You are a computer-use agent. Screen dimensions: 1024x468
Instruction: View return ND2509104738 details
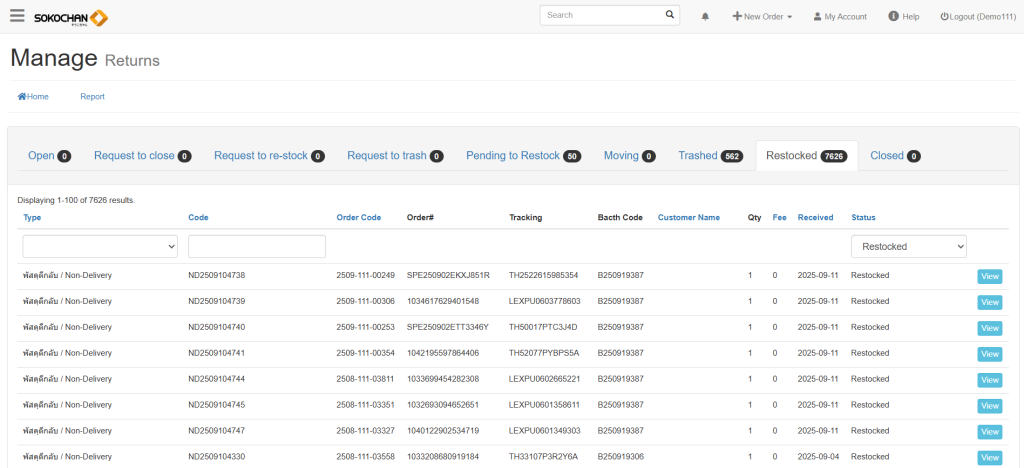[988, 276]
